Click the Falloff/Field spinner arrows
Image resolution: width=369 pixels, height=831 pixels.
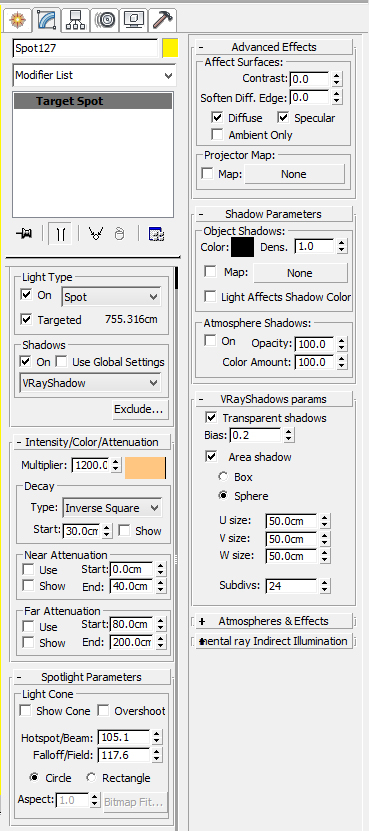[x=156, y=755]
